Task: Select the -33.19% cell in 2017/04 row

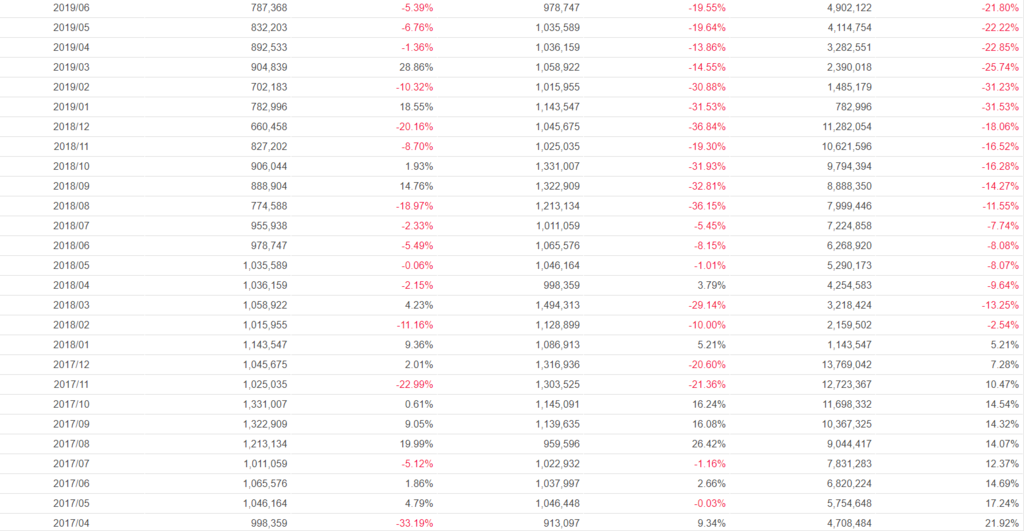Action: click(412, 523)
